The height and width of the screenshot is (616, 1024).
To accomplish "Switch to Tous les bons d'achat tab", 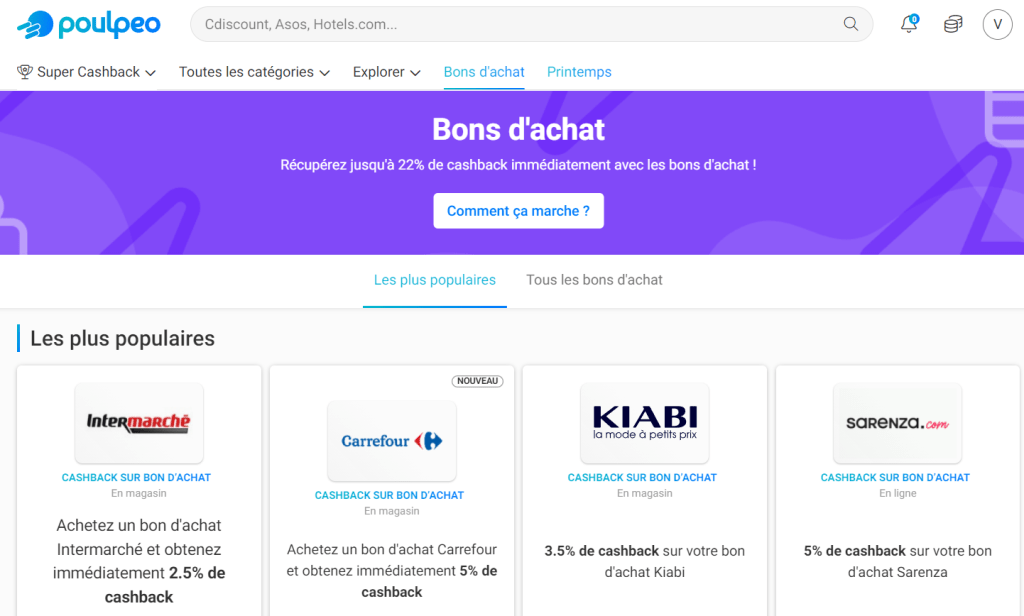I will coord(594,280).
